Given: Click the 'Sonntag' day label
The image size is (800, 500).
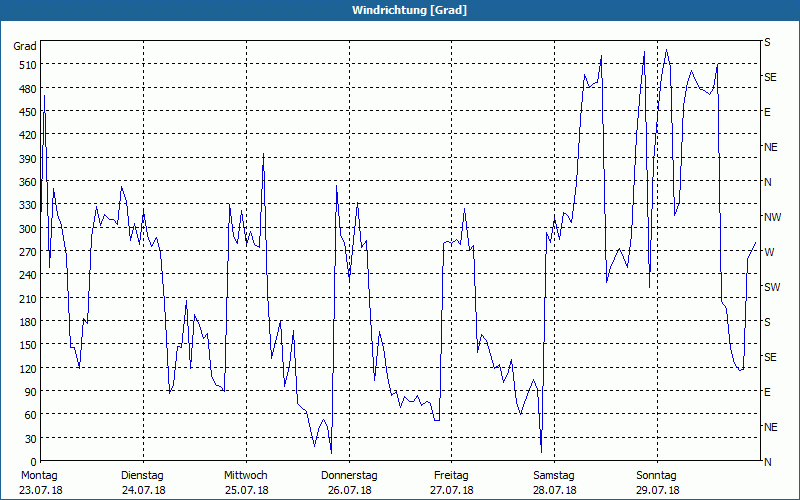Looking at the screenshot, I should [657, 476].
